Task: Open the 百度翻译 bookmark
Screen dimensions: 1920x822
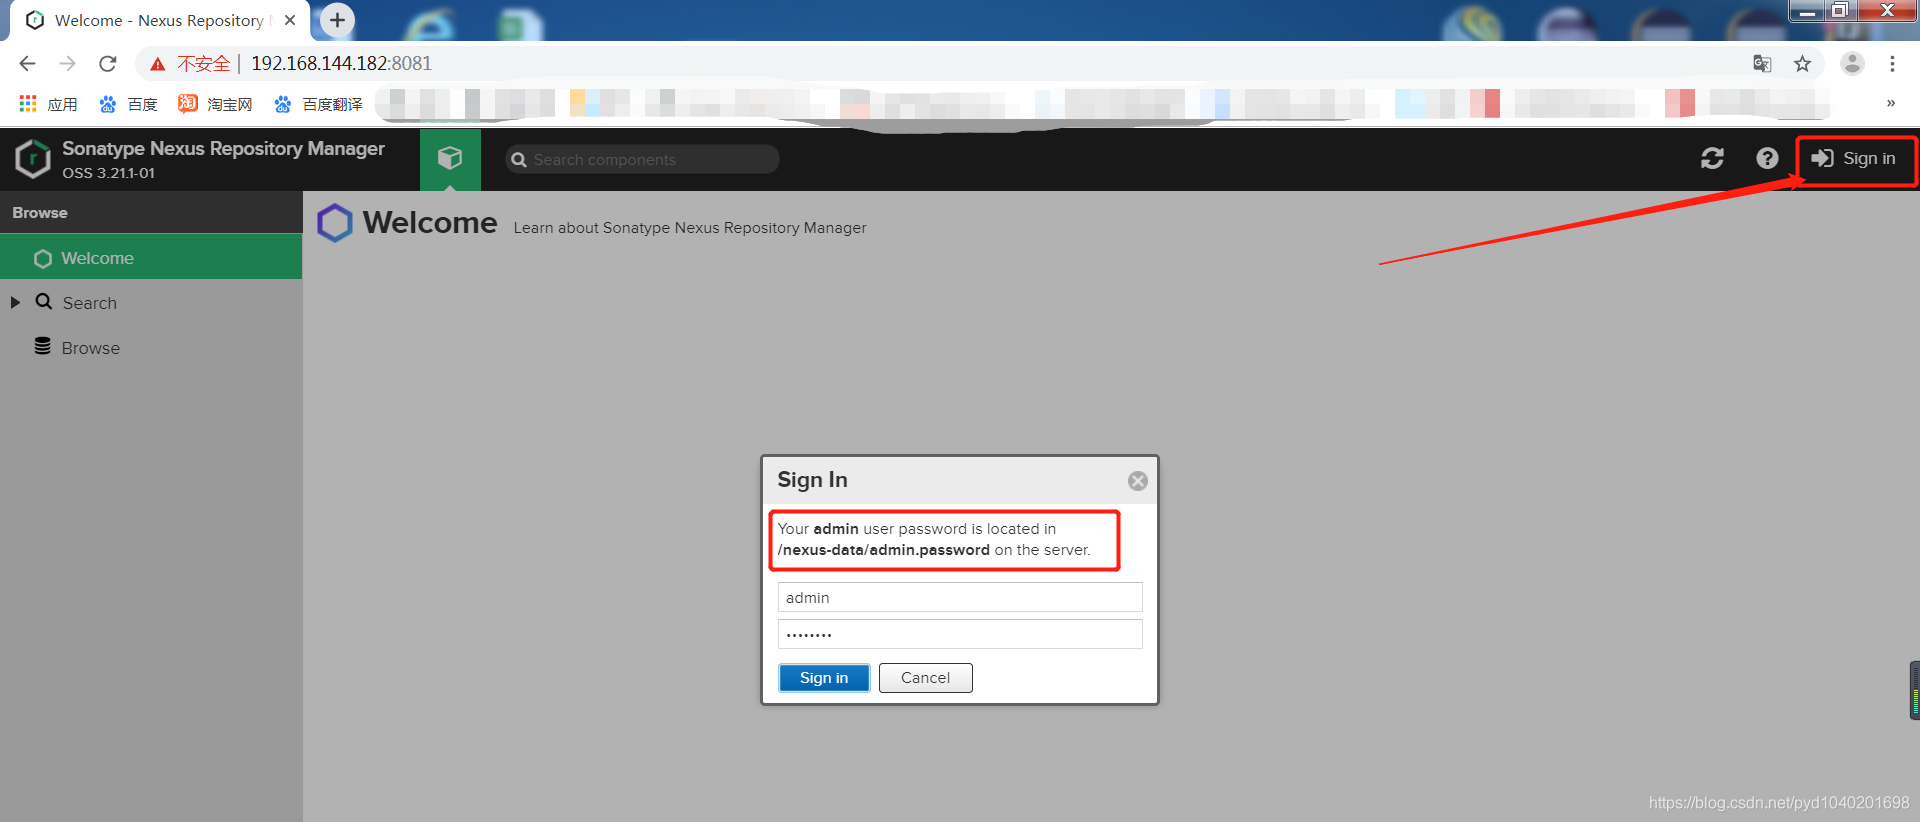Action: pos(318,104)
